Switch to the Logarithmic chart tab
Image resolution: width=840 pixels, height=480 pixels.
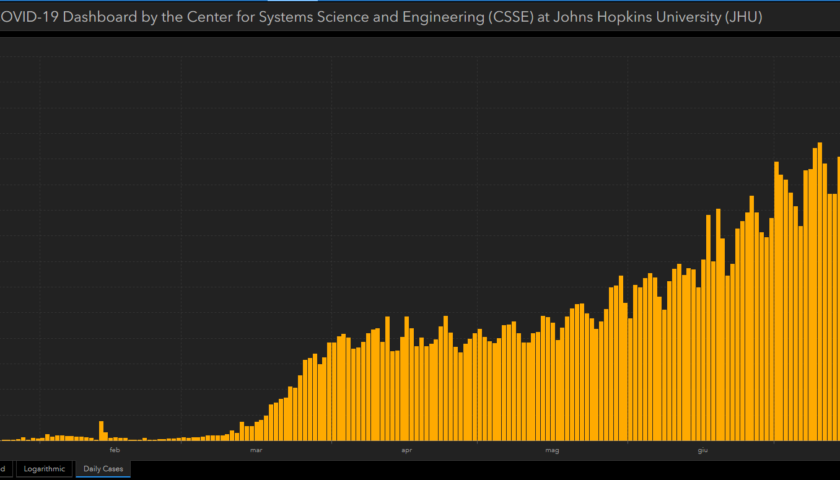(44, 469)
